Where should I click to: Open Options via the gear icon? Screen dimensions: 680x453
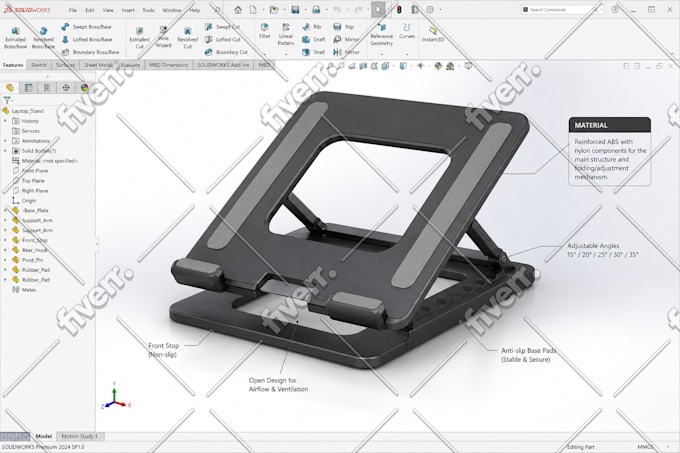430,10
